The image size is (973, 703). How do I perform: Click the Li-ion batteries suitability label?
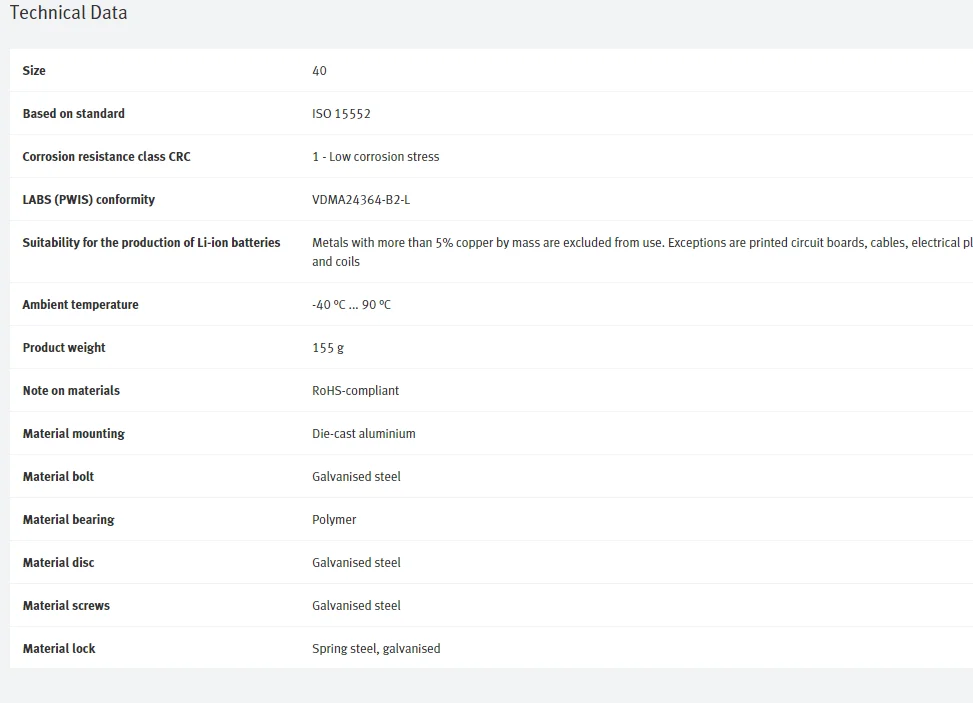(151, 243)
